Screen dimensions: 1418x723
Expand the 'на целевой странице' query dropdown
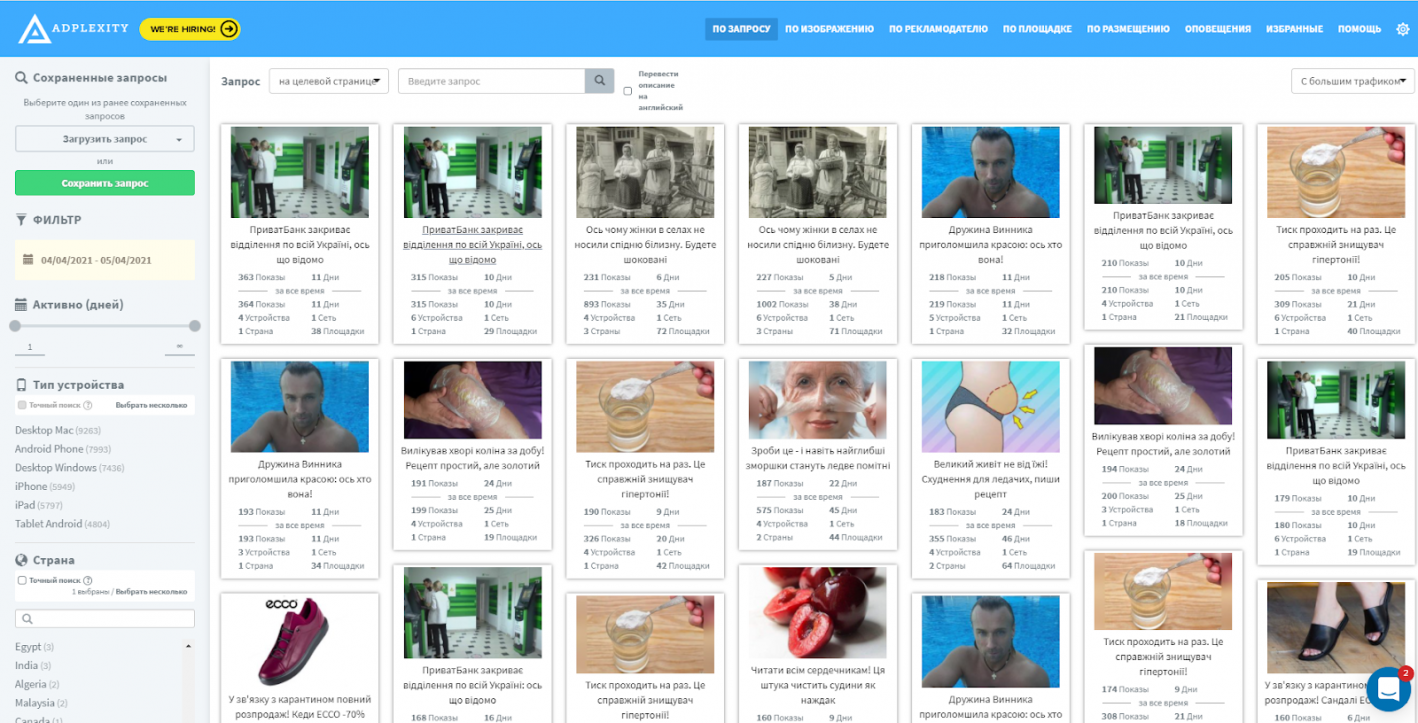tap(328, 81)
